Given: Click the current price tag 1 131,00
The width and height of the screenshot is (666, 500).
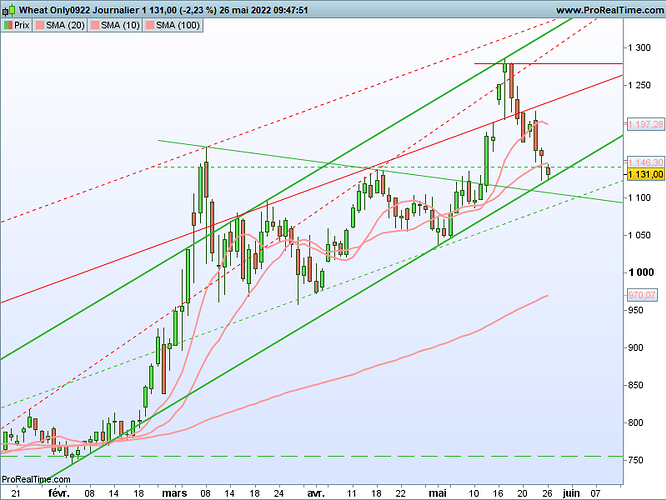Looking at the screenshot, I should click(x=644, y=174).
